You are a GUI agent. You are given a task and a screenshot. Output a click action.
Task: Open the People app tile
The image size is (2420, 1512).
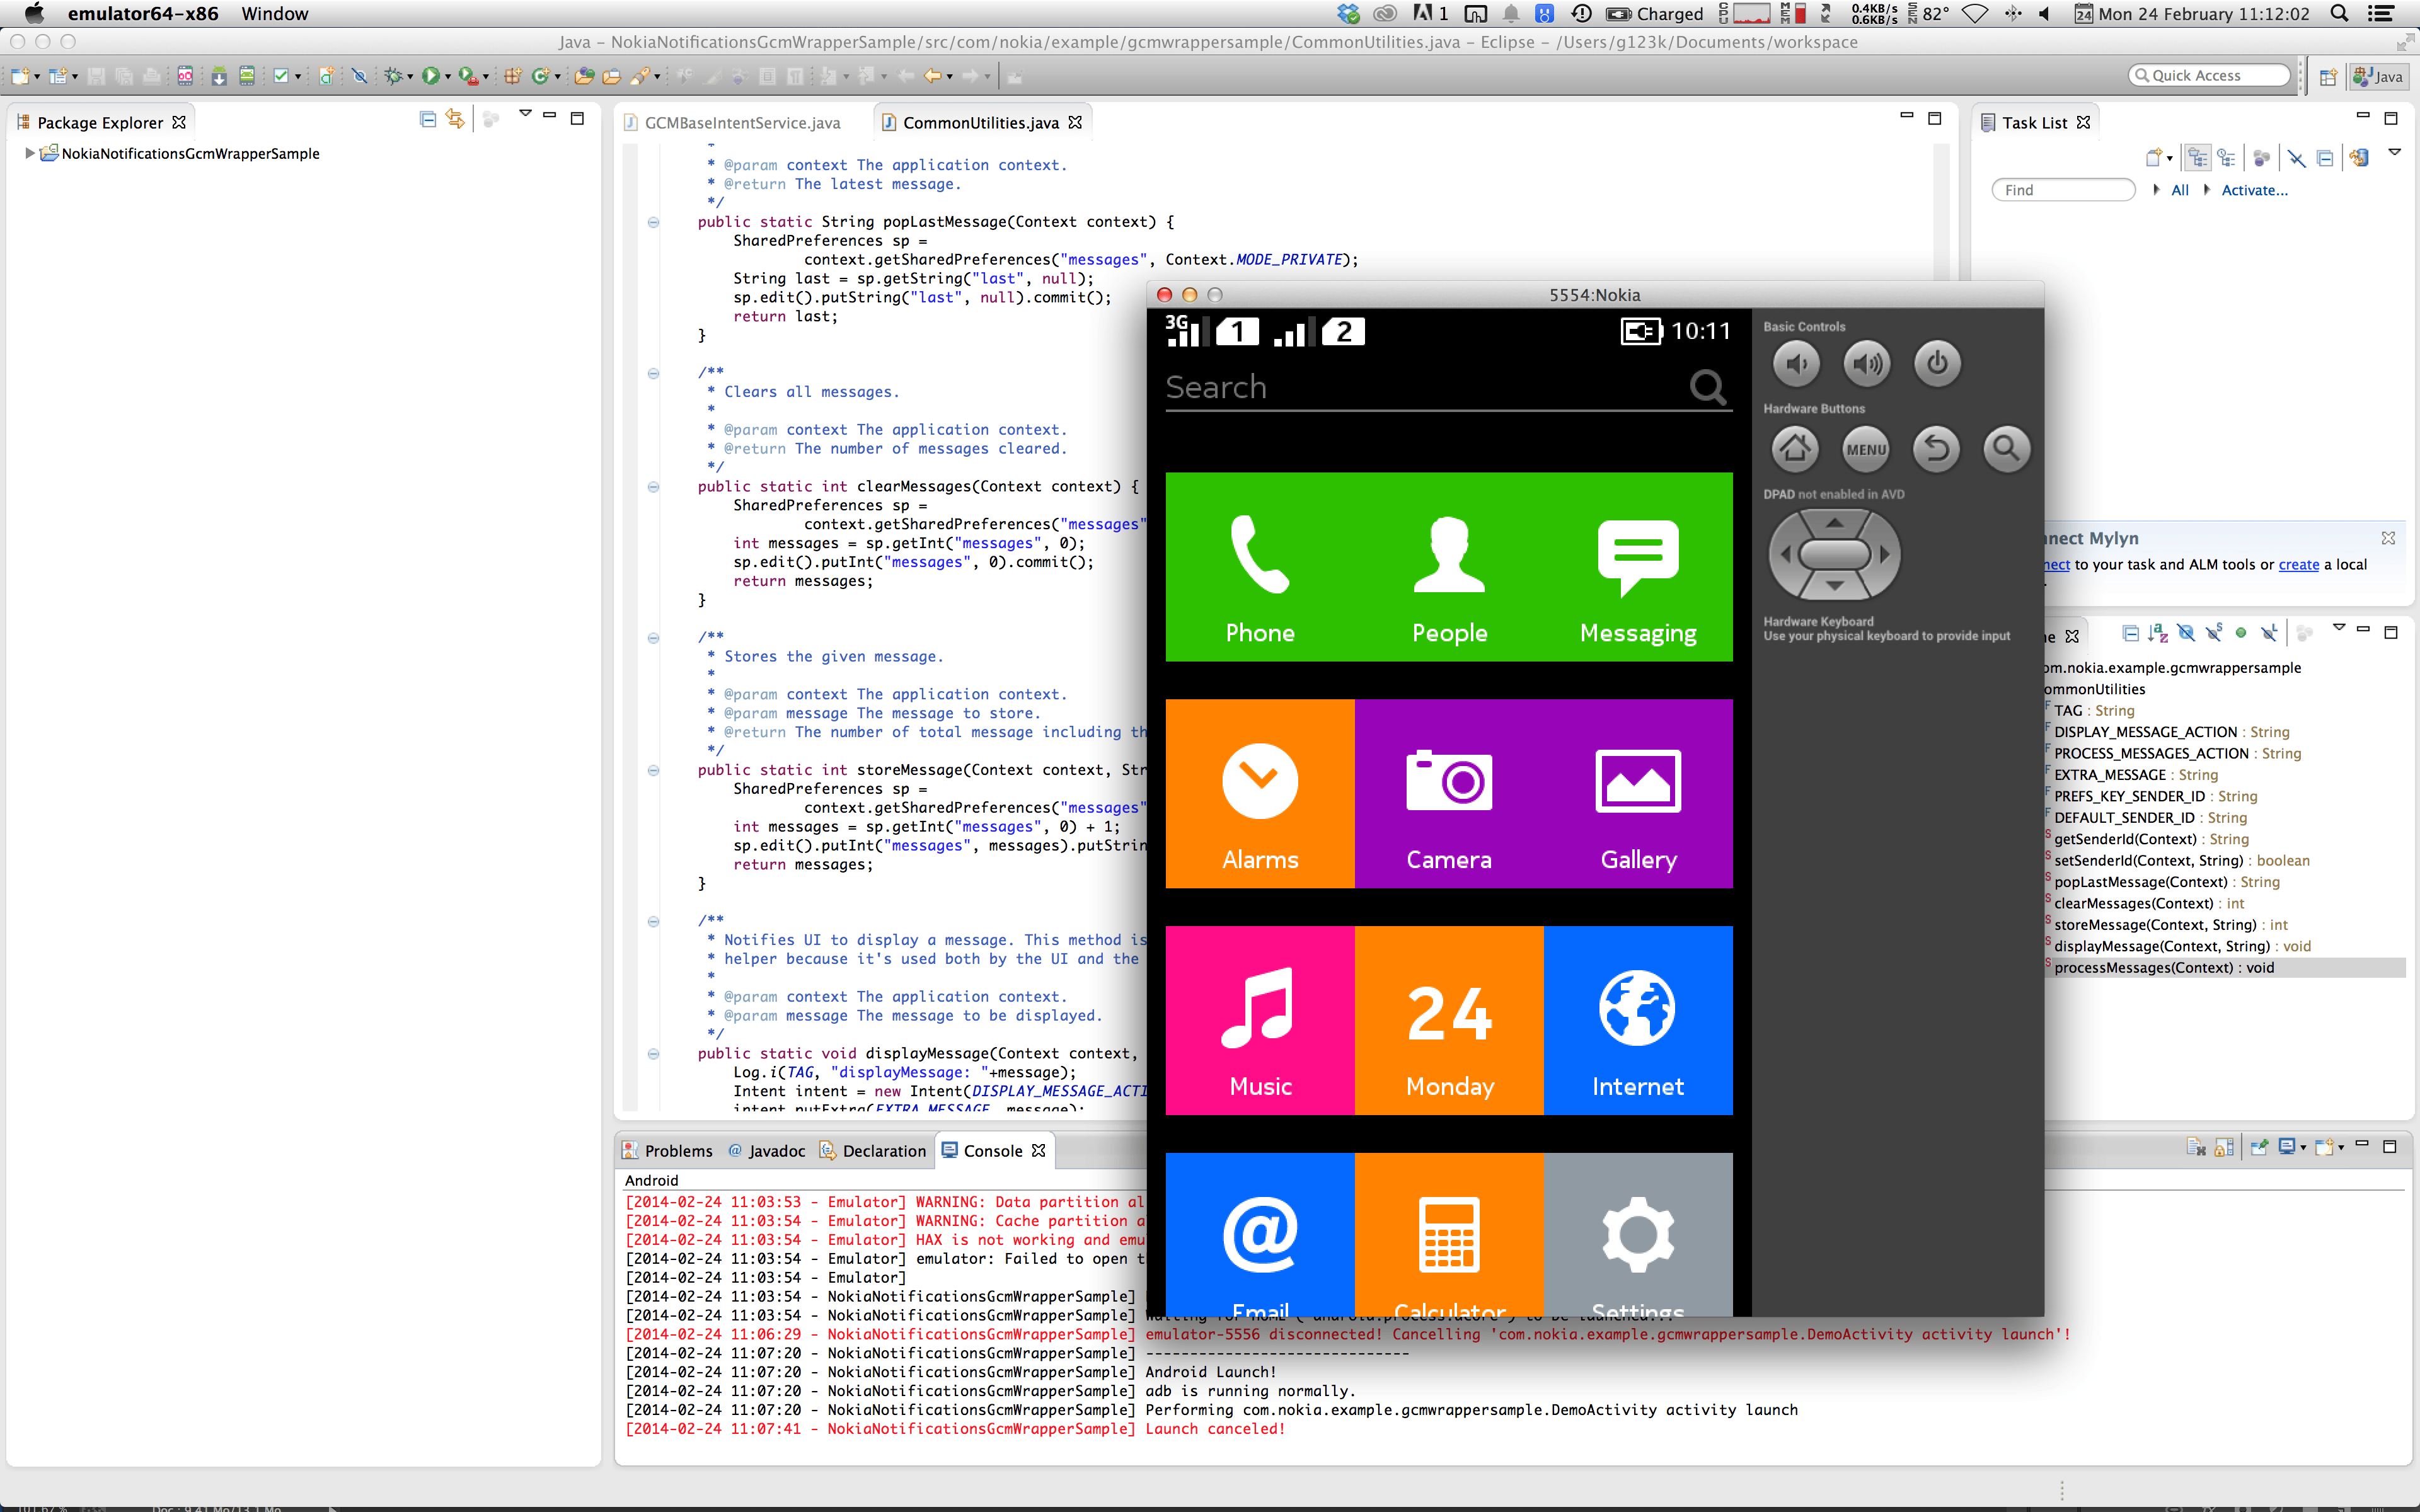(1449, 567)
